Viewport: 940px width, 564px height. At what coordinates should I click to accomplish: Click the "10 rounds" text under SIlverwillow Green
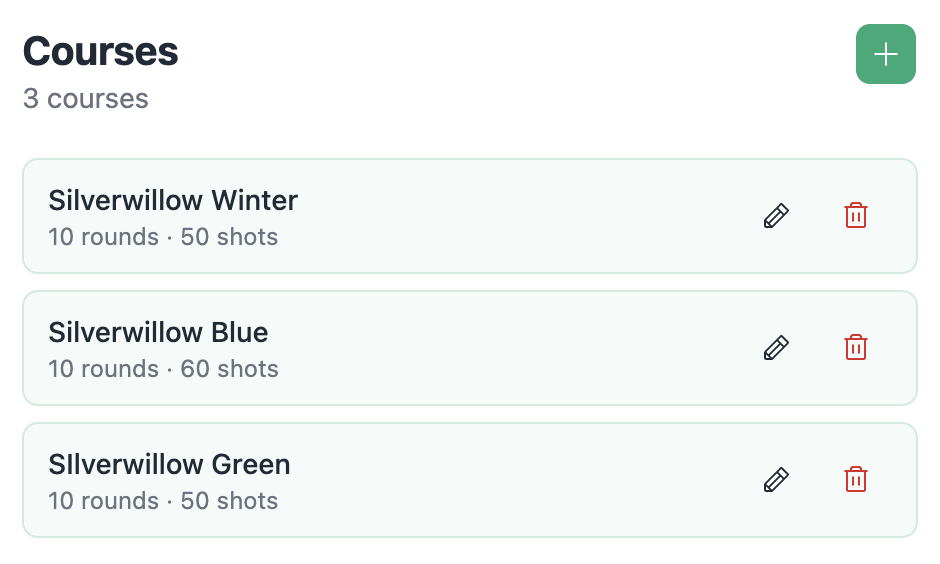coord(103,501)
